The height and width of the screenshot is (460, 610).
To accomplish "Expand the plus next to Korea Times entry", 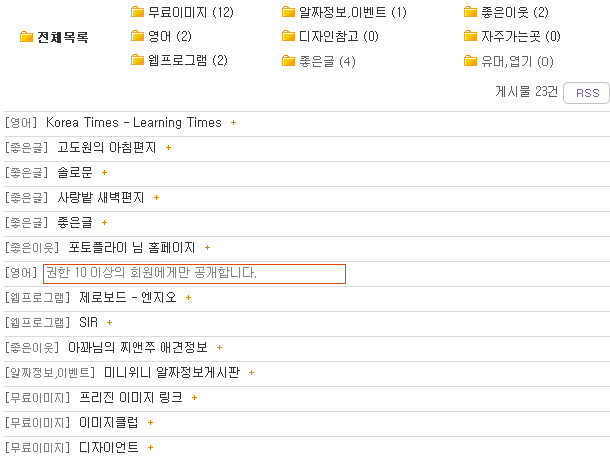I will click(234, 123).
